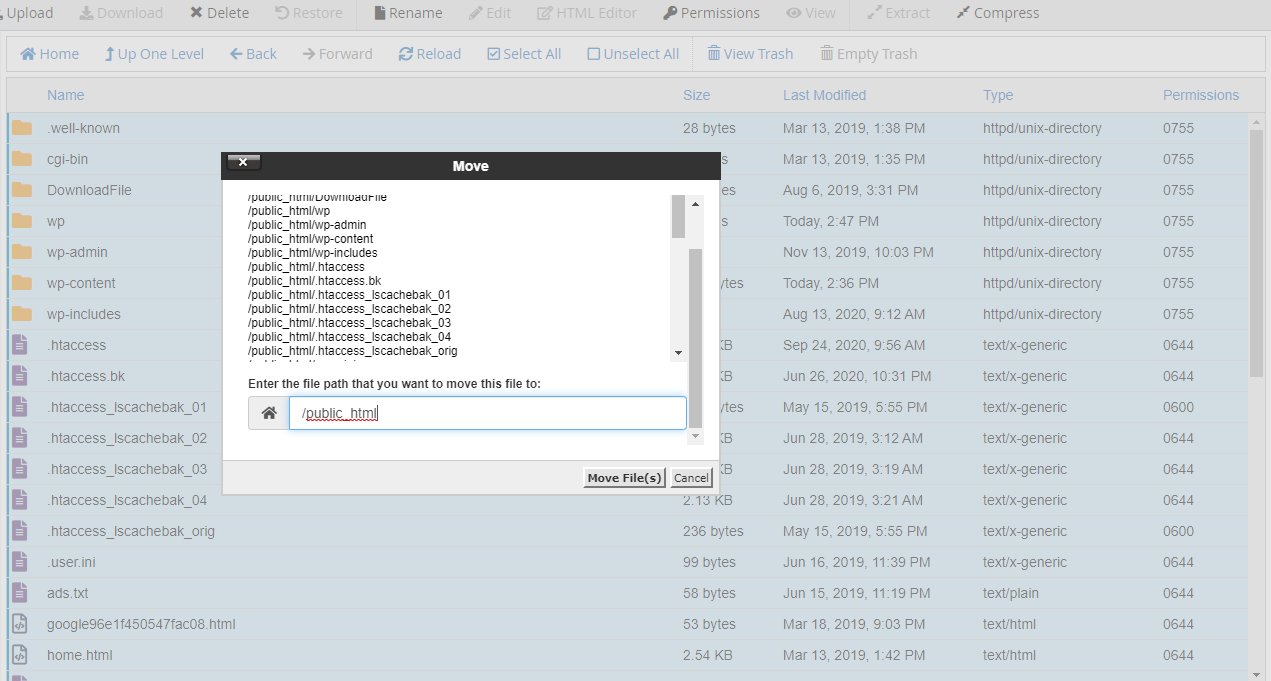Cancel the Move dialog

coord(690,477)
